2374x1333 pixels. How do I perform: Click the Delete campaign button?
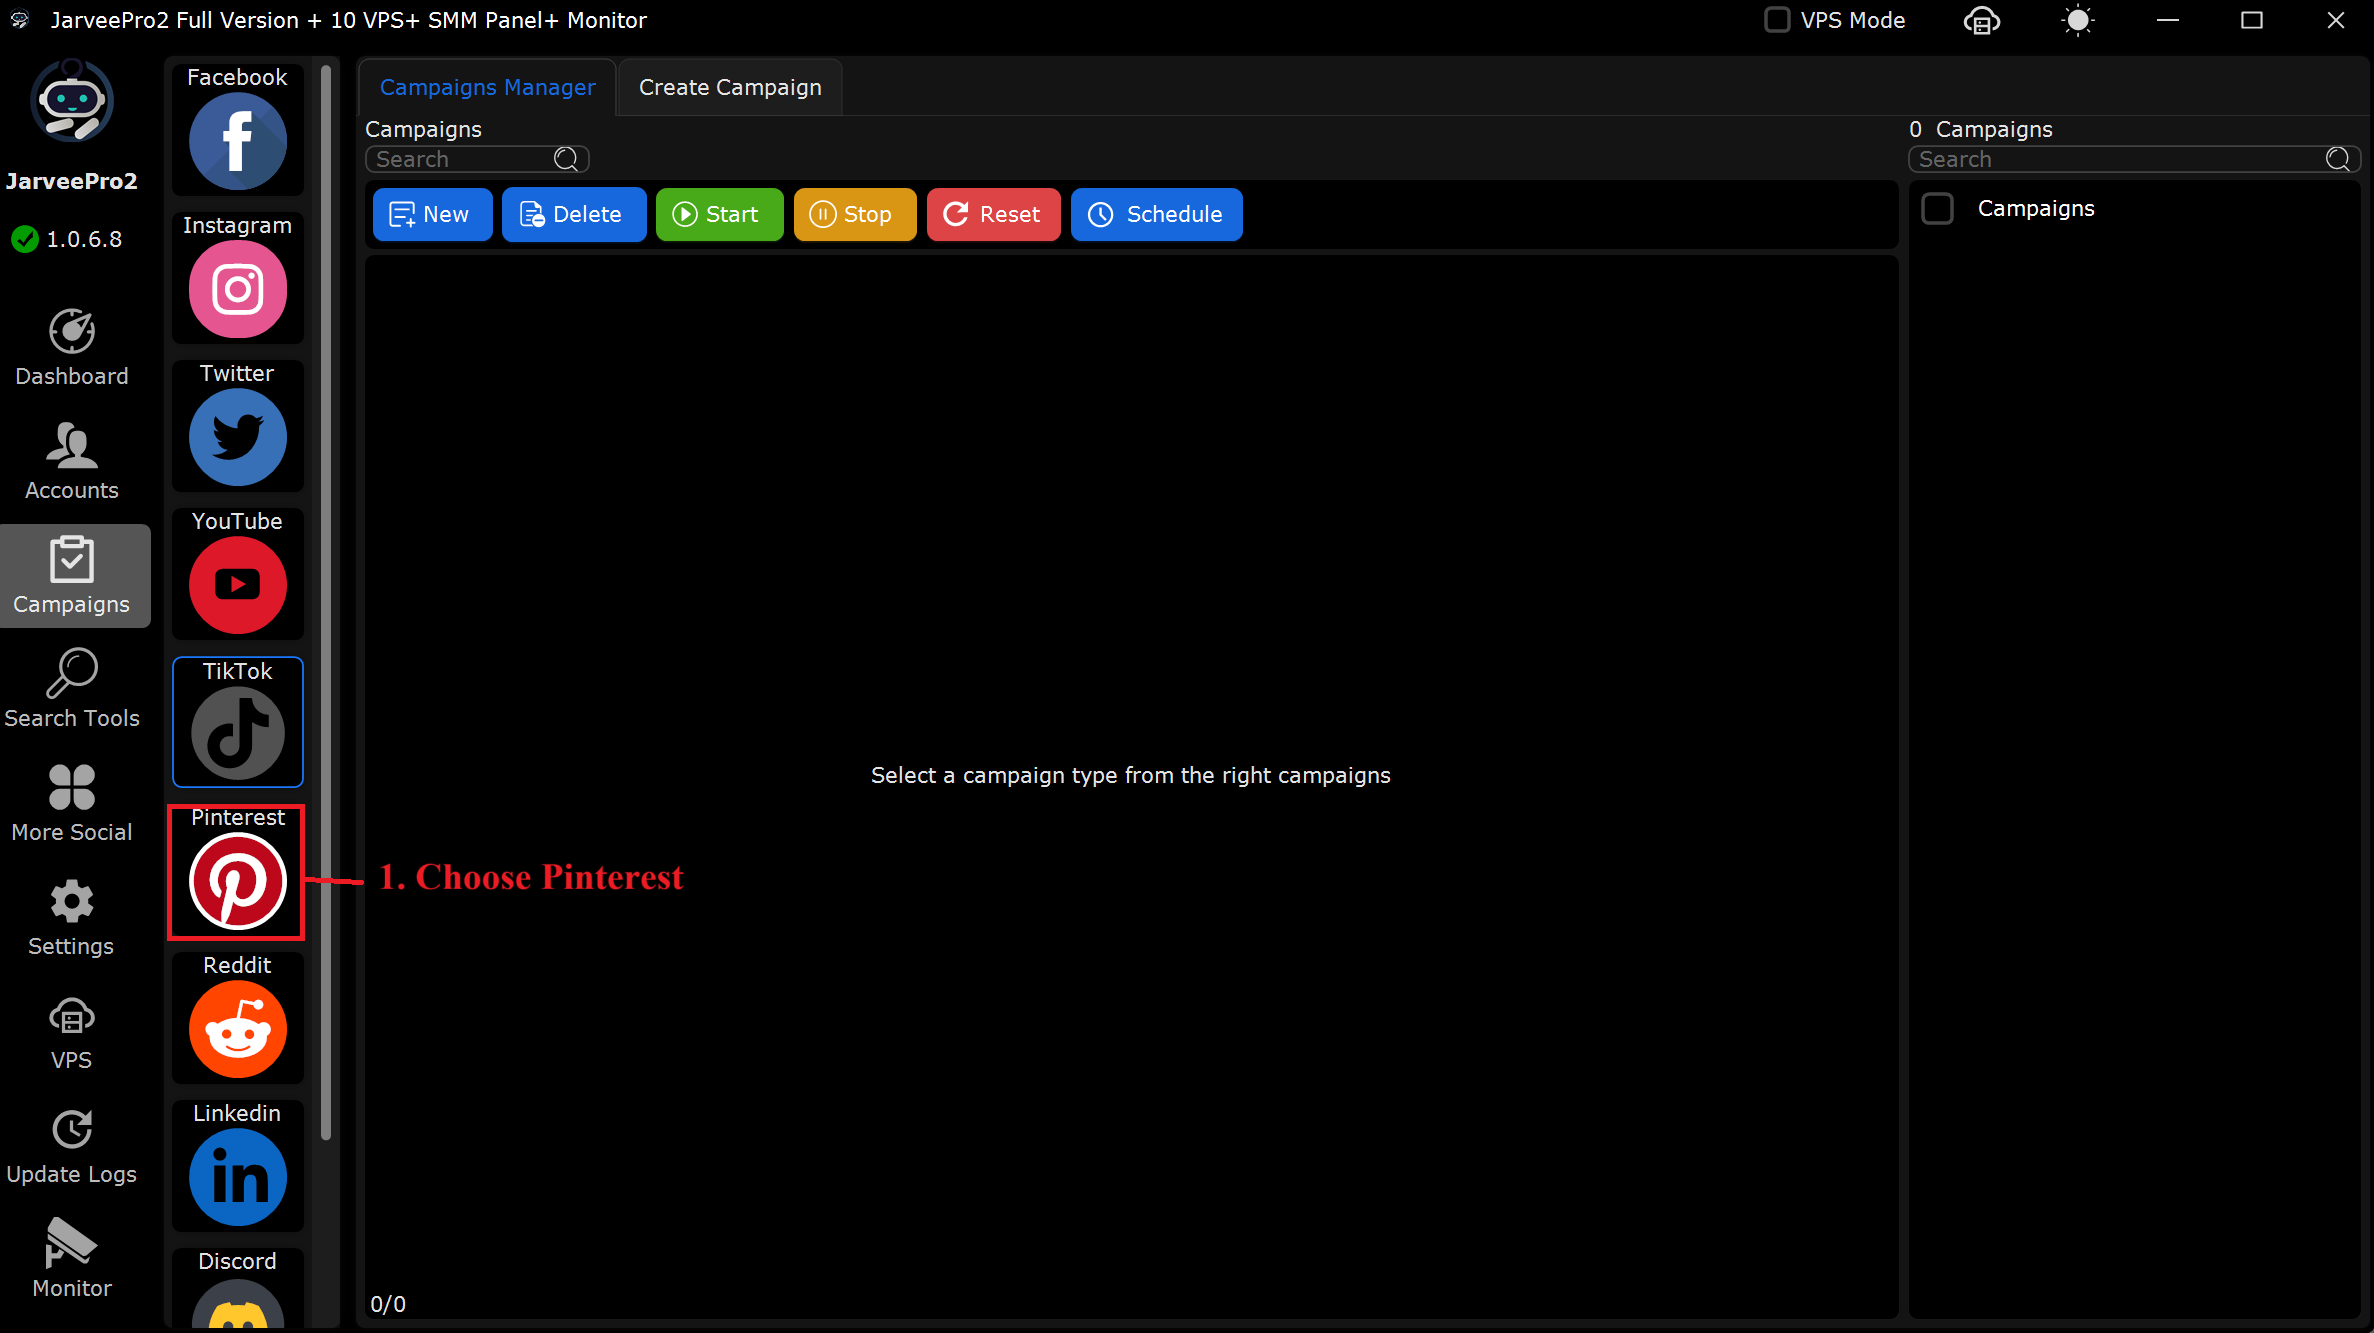pos(574,214)
